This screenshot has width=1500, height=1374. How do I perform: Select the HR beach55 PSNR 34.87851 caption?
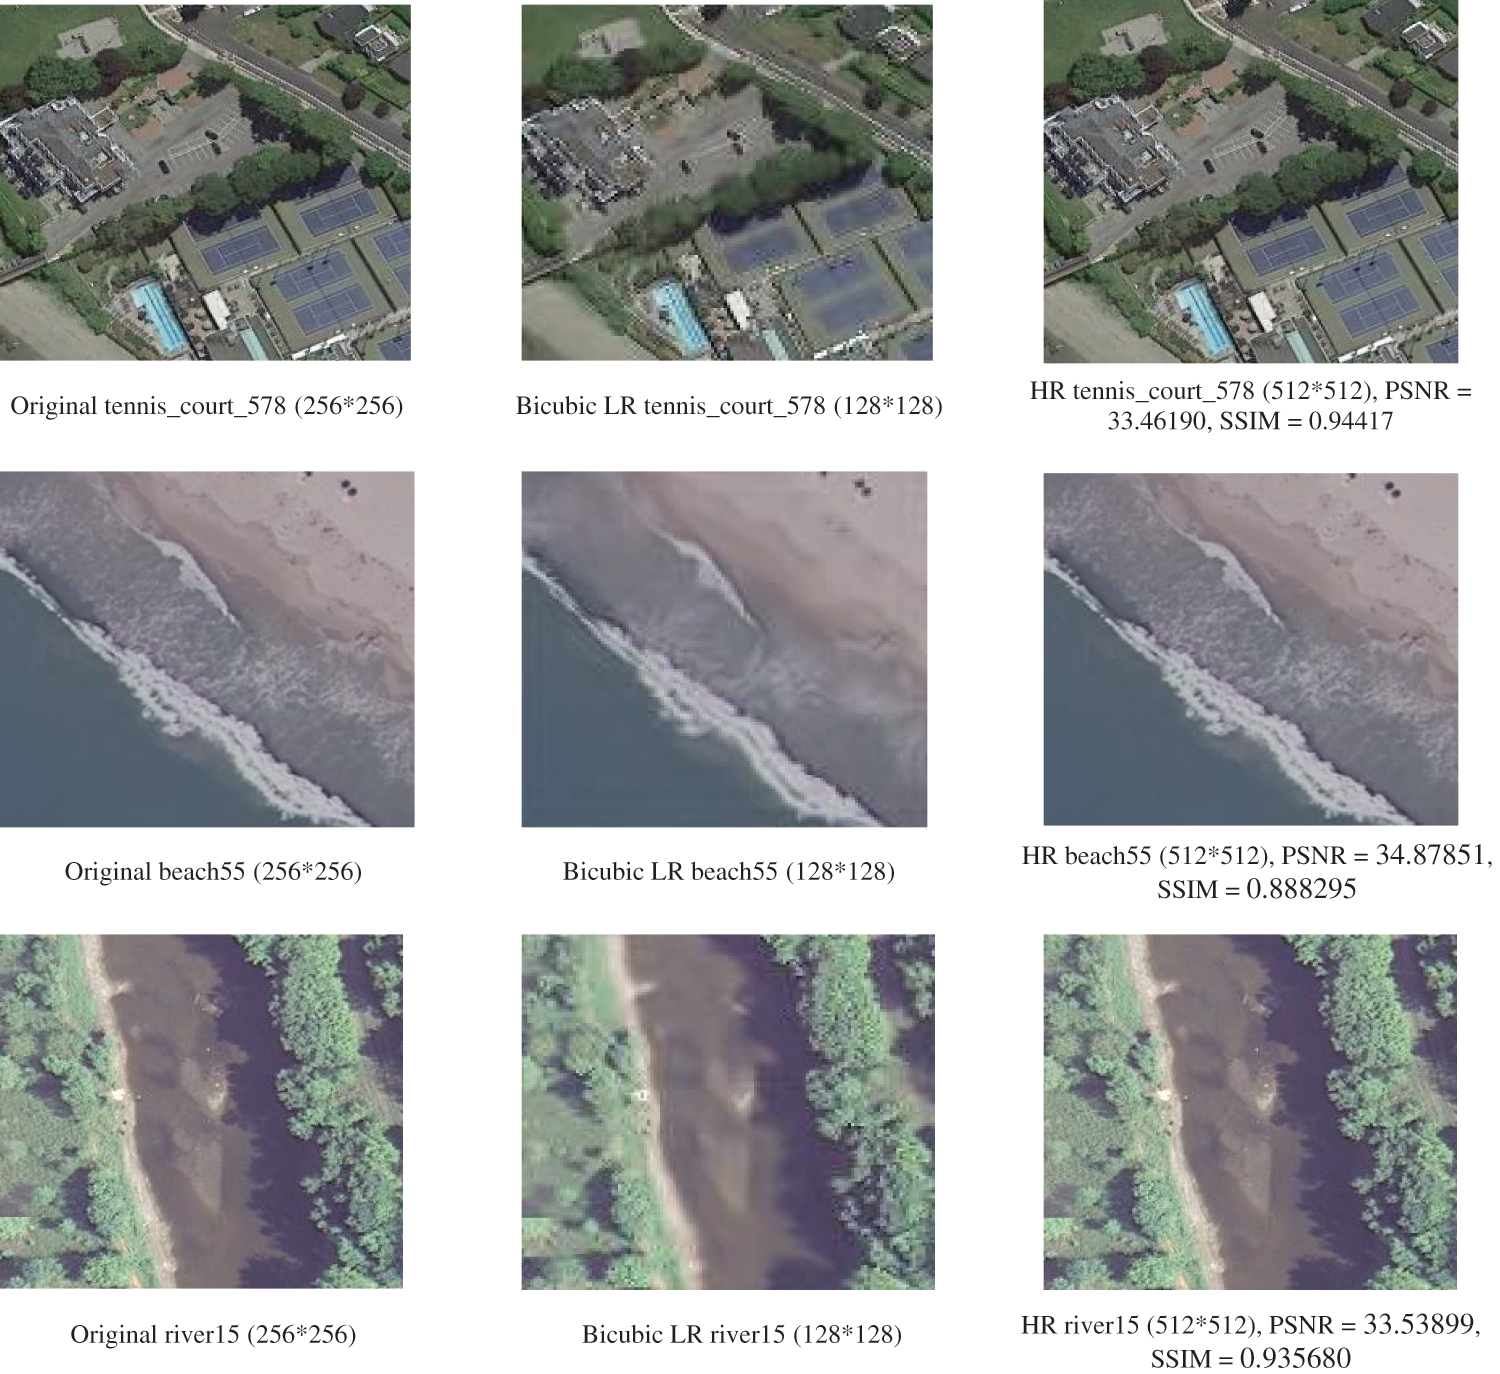(x=1257, y=871)
